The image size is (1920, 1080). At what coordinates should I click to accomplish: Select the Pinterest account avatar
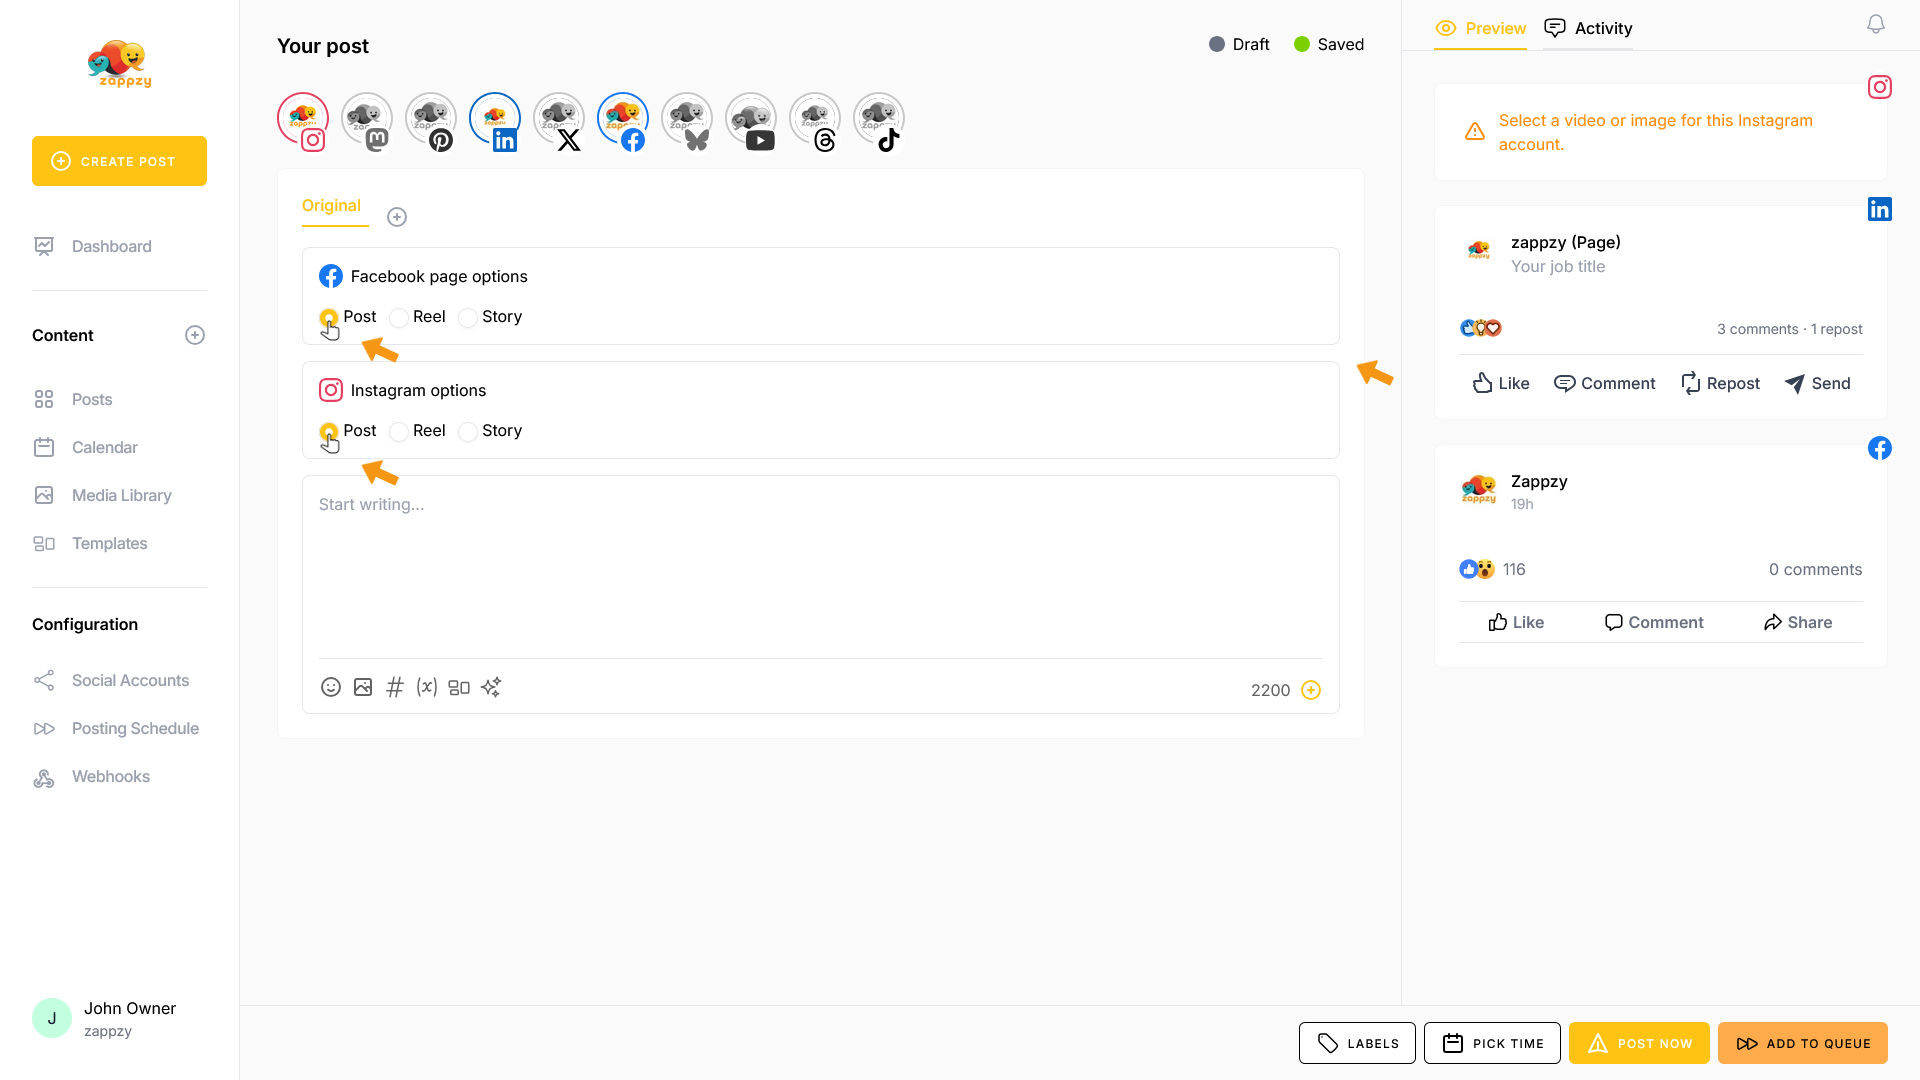click(x=431, y=120)
